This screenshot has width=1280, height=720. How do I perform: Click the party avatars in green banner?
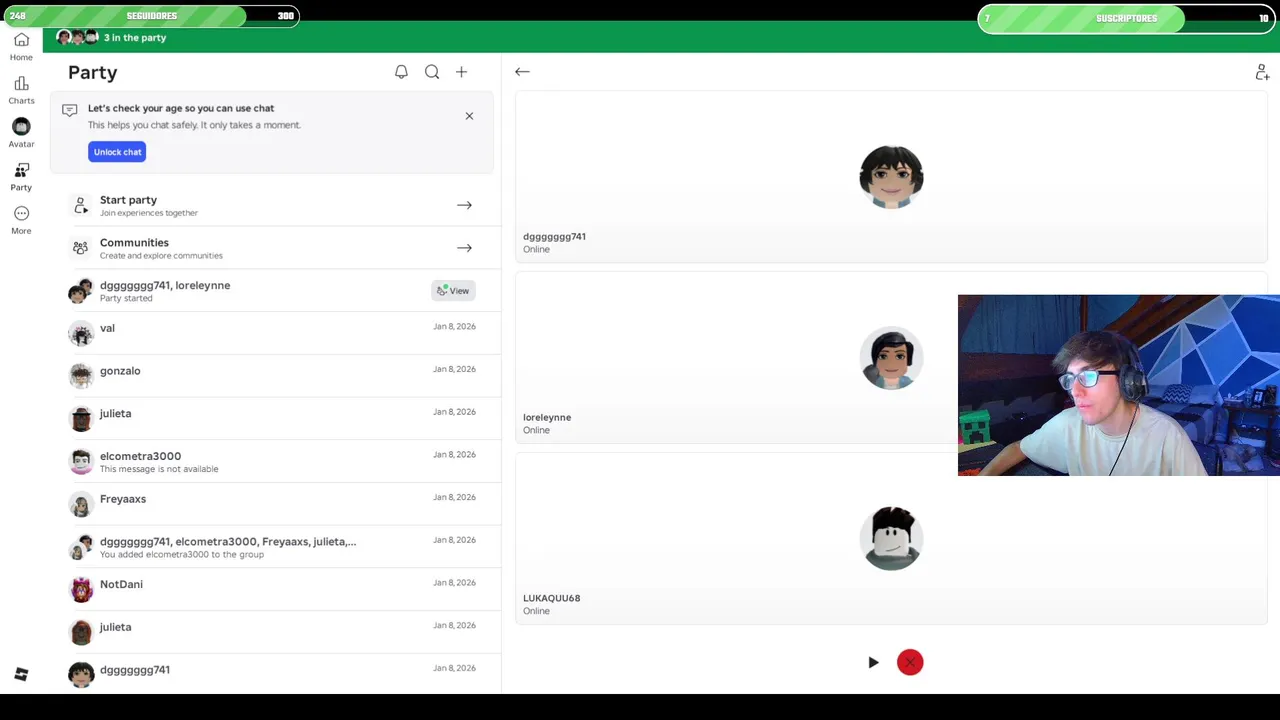(x=77, y=37)
